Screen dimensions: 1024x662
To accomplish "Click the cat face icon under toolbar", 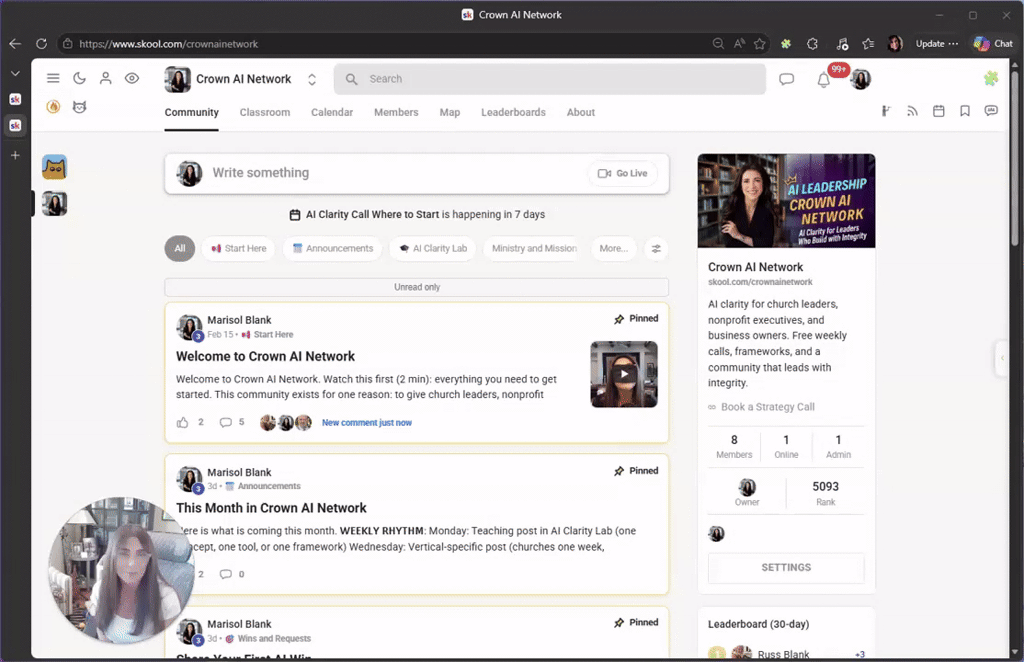I will (79, 106).
